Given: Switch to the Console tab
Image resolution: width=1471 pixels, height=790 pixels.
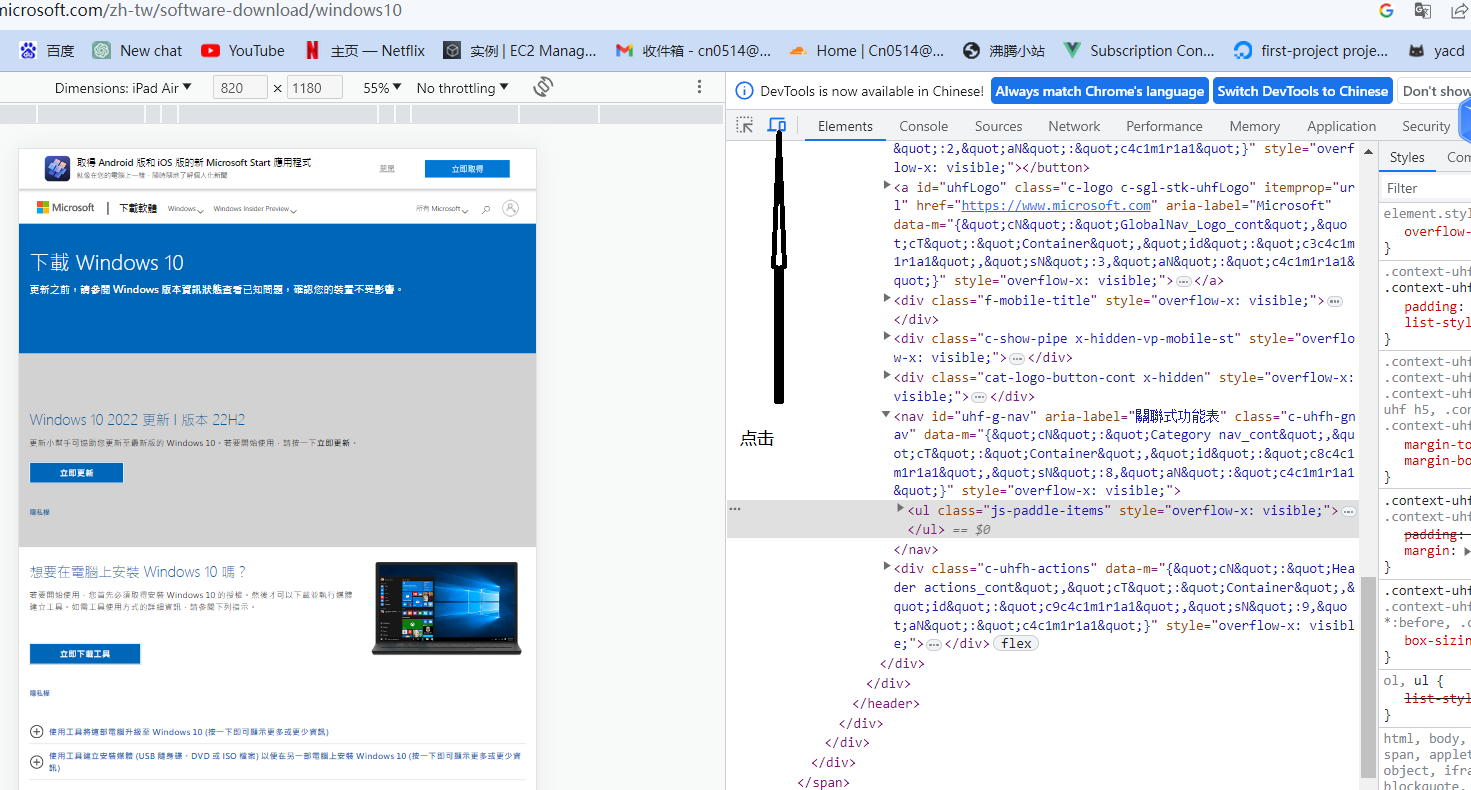Looking at the screenshot, I should 923,126.
